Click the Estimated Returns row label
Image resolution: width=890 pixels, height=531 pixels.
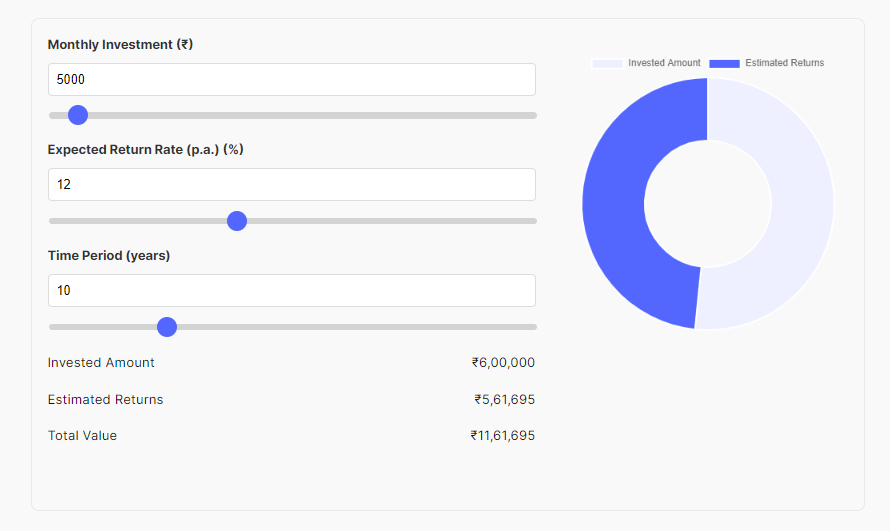coord(106,399)
